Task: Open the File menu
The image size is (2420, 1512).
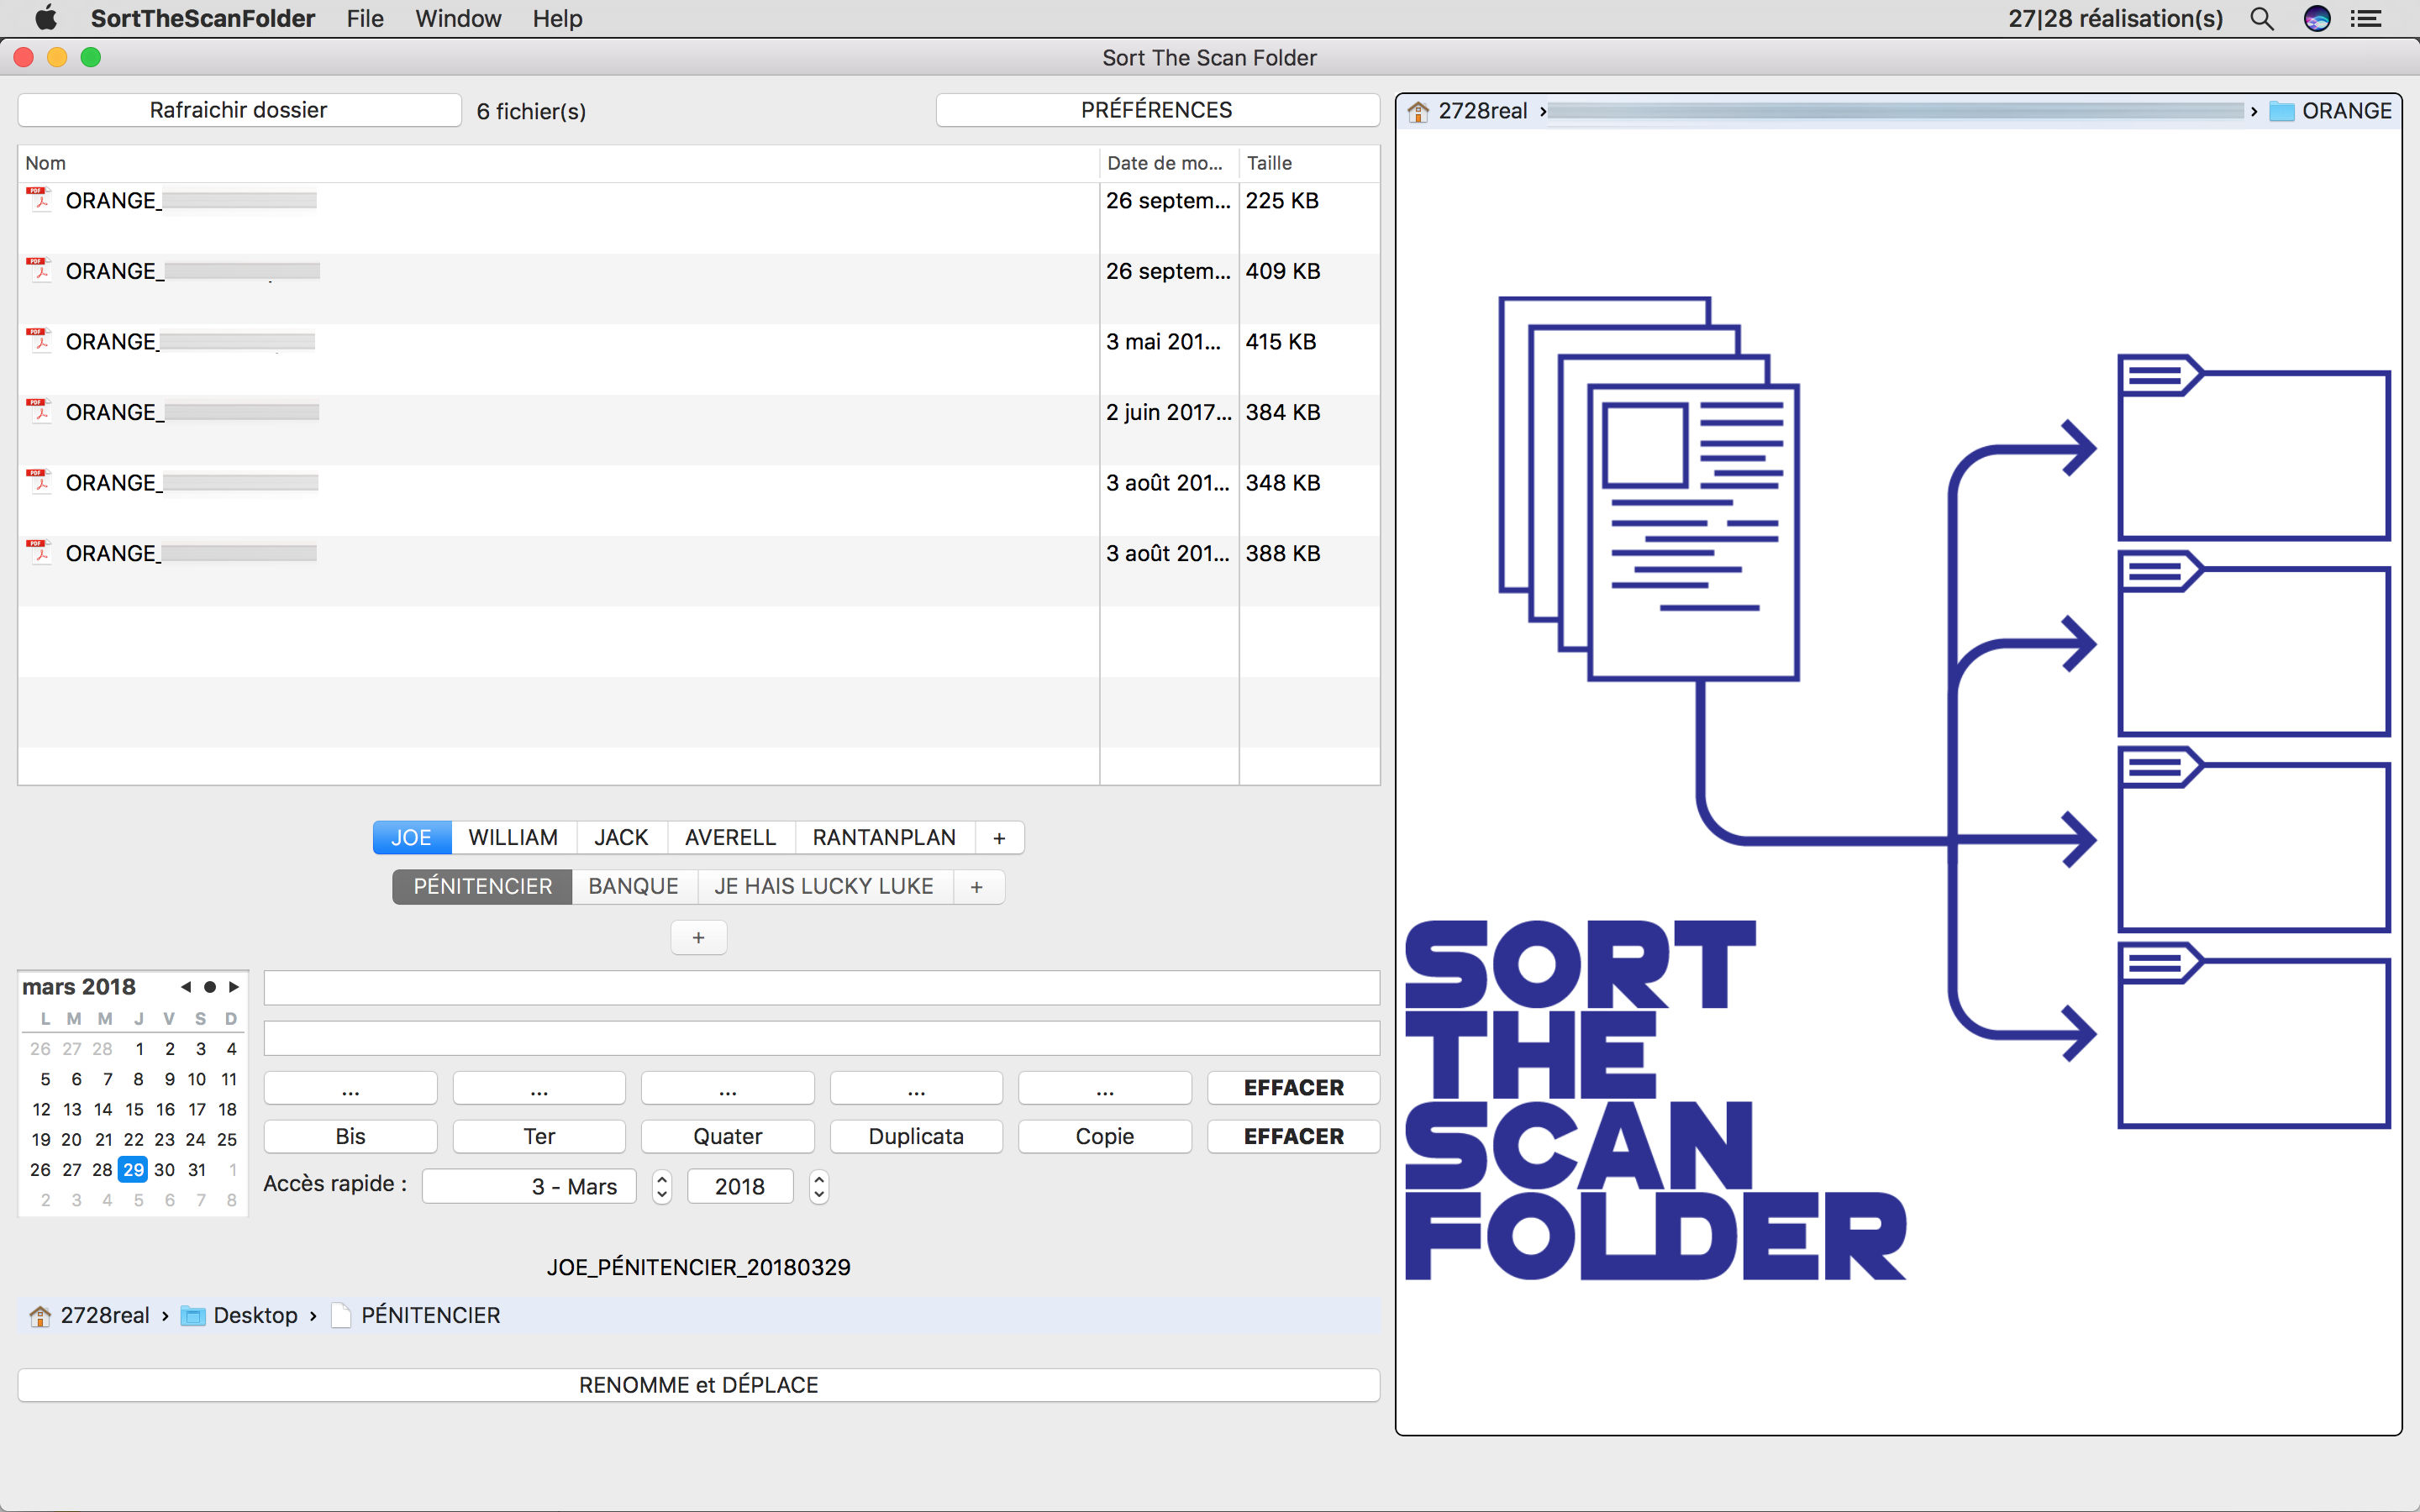Action: (x=365, y=18)
